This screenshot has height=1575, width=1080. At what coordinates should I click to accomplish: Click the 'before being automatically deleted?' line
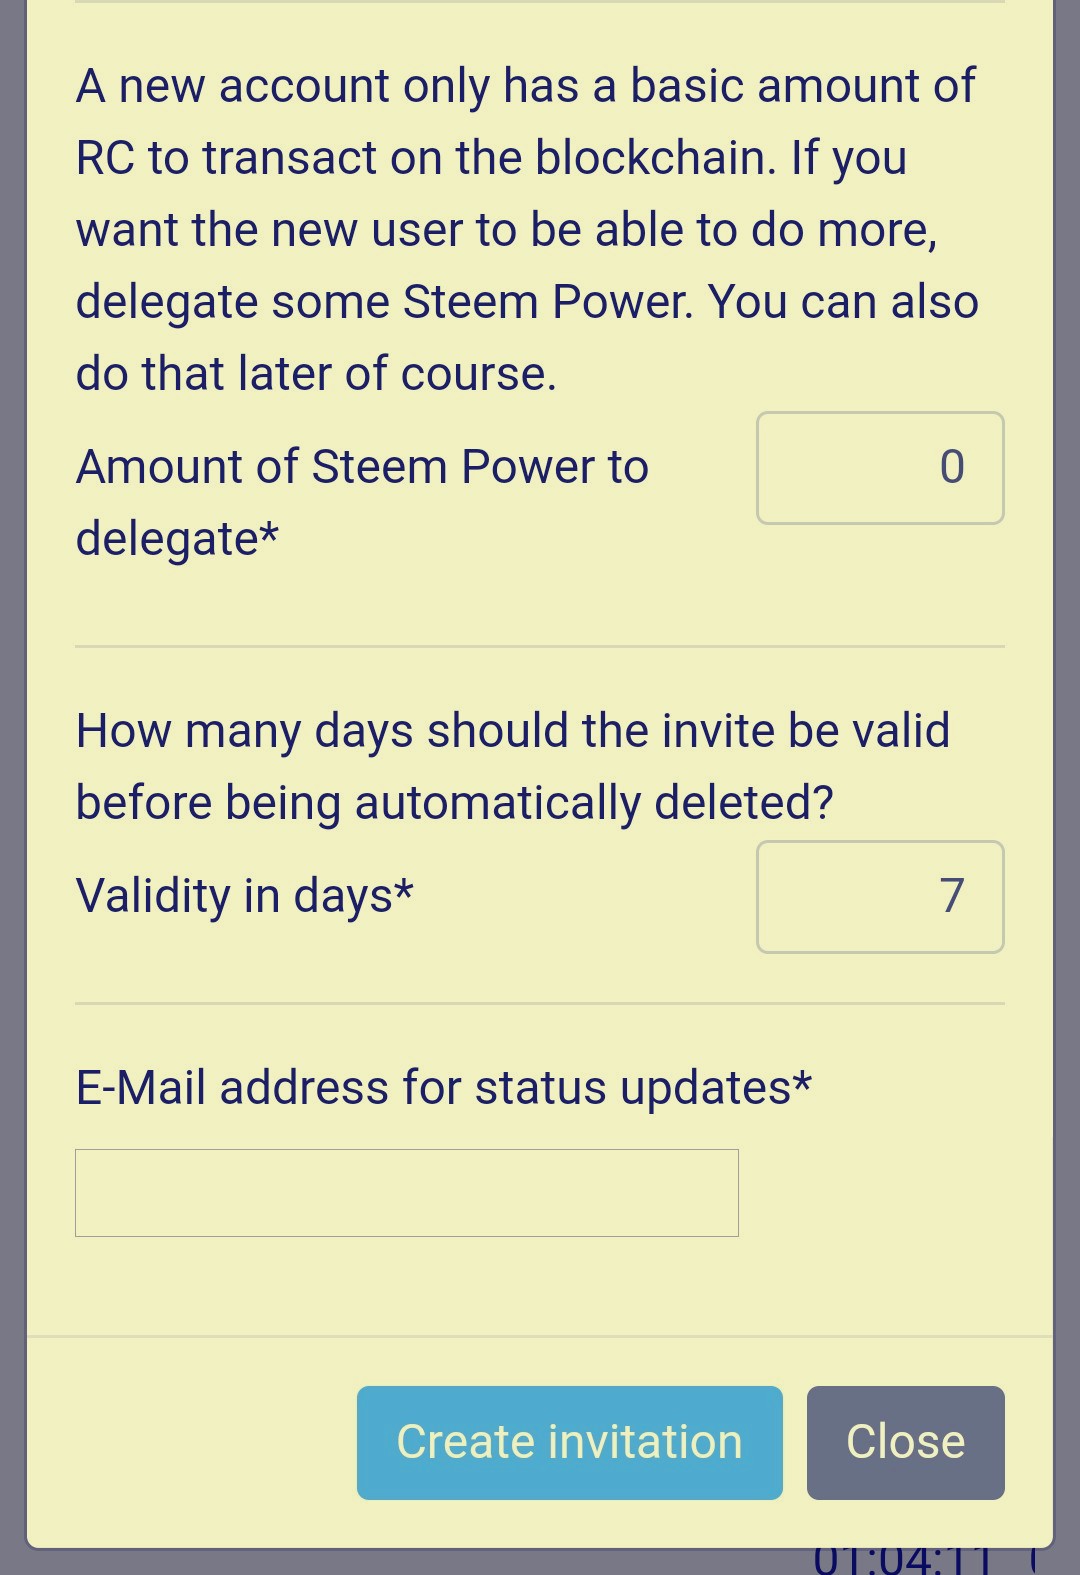pyautogui.click(x=455, y=803)
